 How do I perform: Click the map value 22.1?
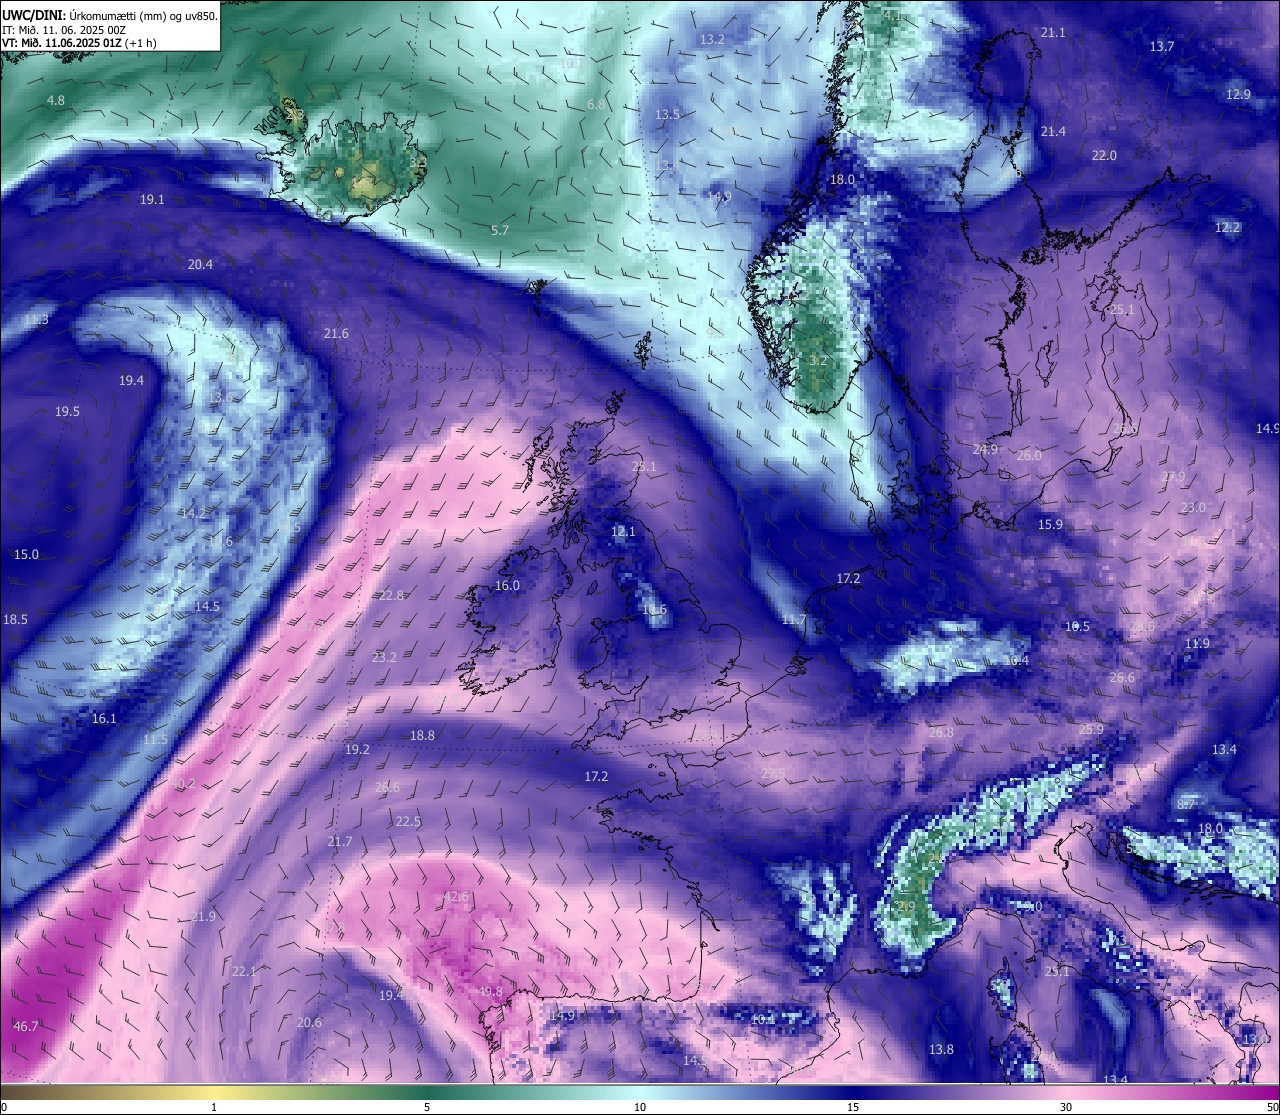[x=244, y=972]
